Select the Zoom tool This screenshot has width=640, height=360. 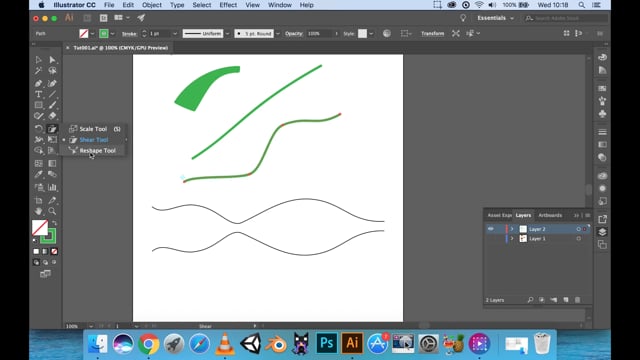pos(52,211)
